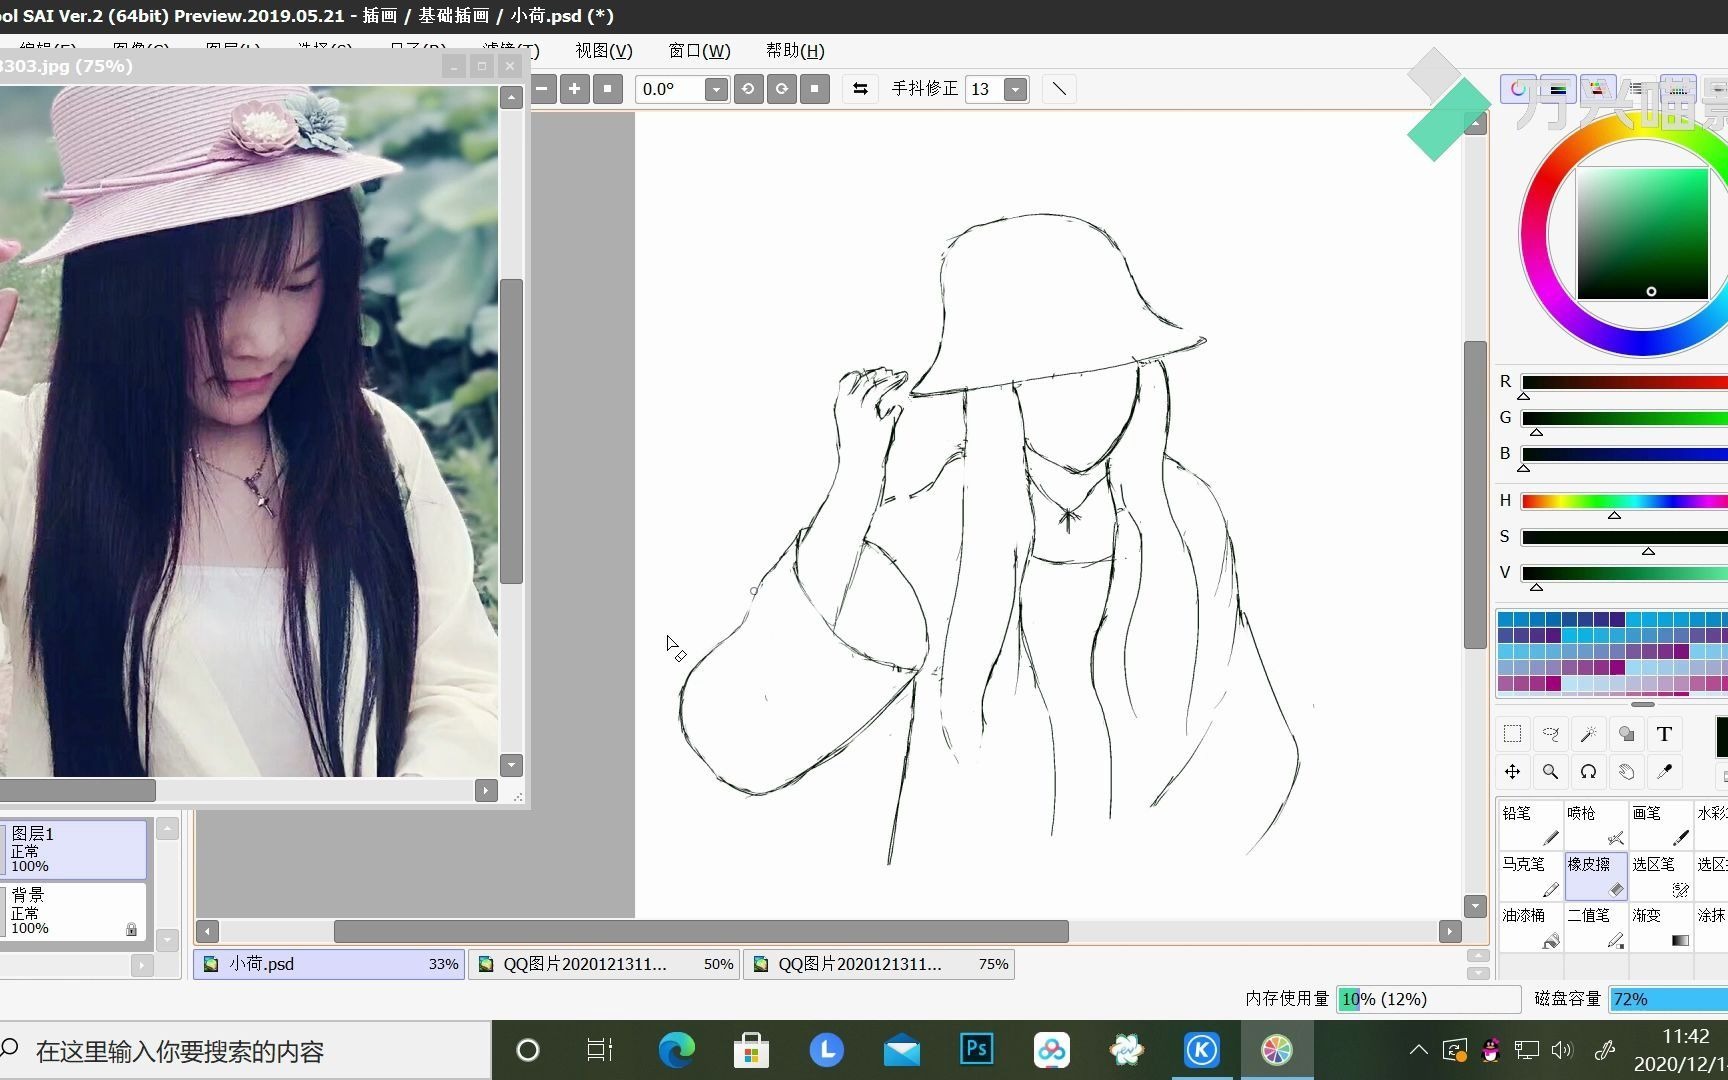
Task: Select the Hand pan tool
Action: pos(1626,772)
